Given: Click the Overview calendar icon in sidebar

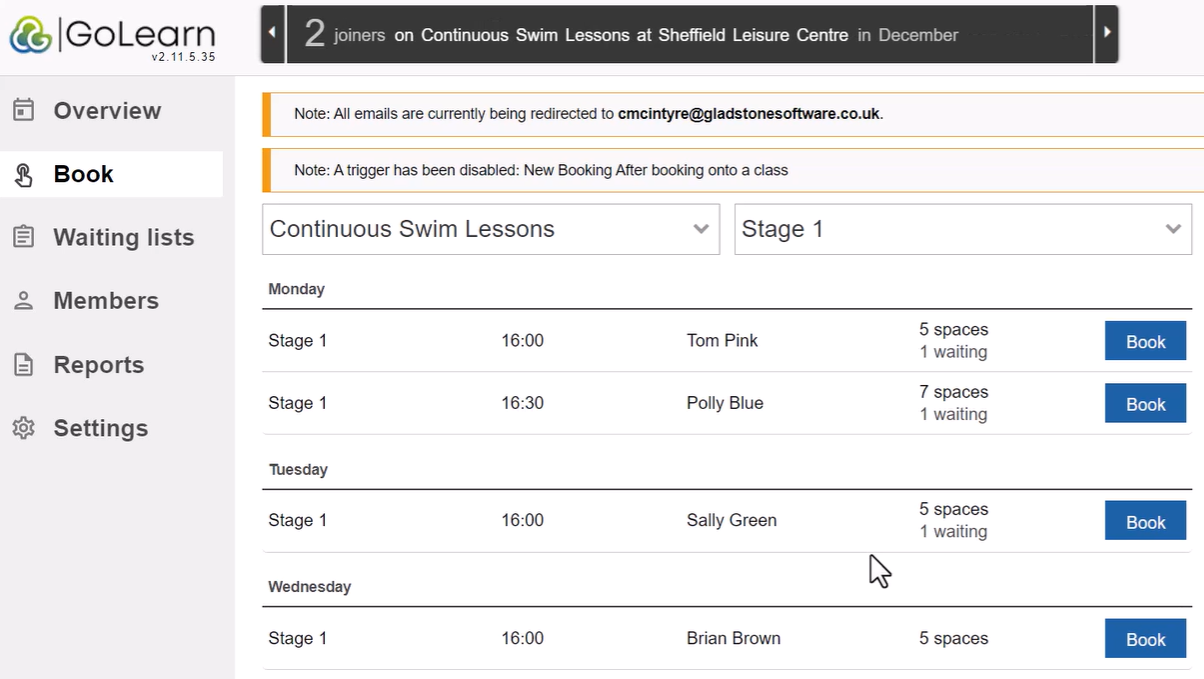Looking at the screenshot, I should [x=23, y=110].
